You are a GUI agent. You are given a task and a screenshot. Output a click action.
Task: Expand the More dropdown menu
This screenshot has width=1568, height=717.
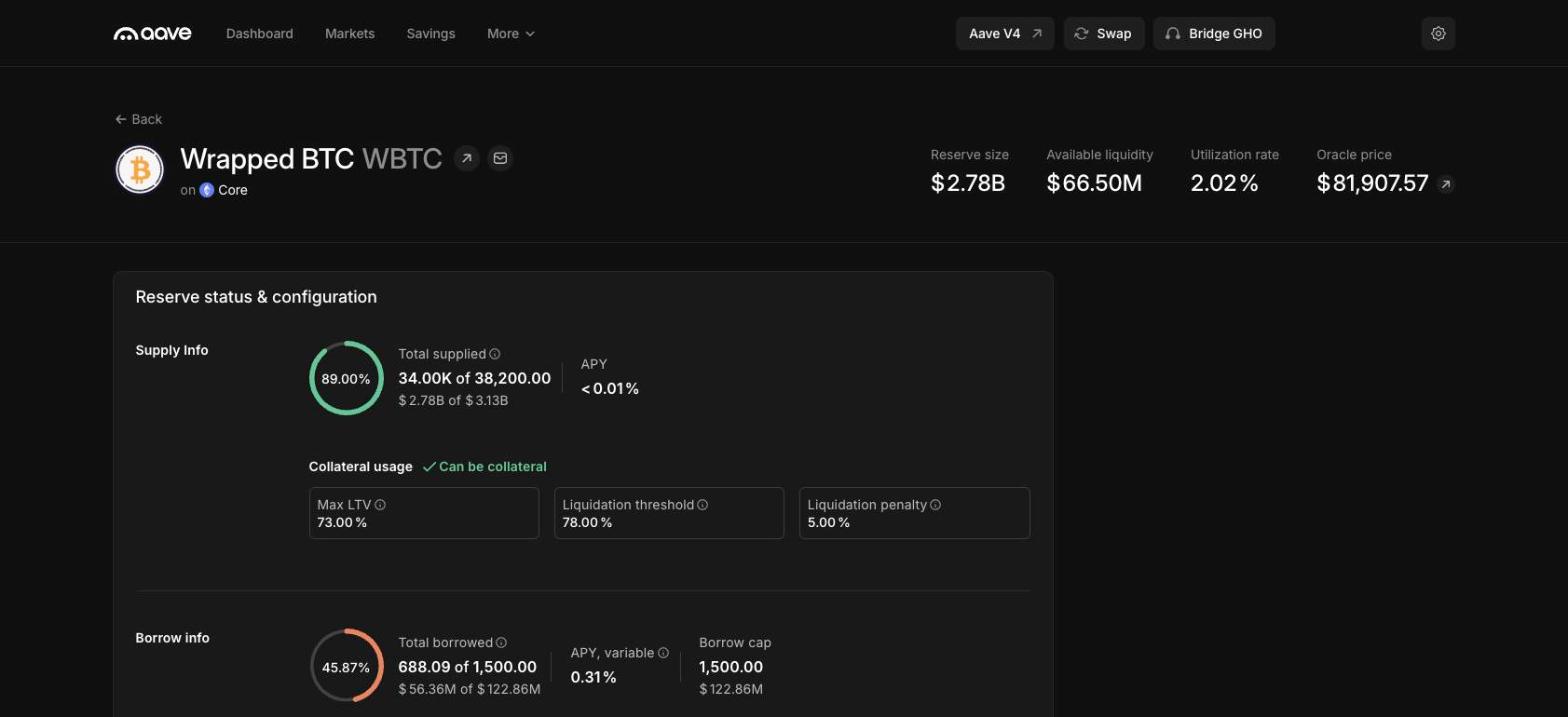pos(511,33)
